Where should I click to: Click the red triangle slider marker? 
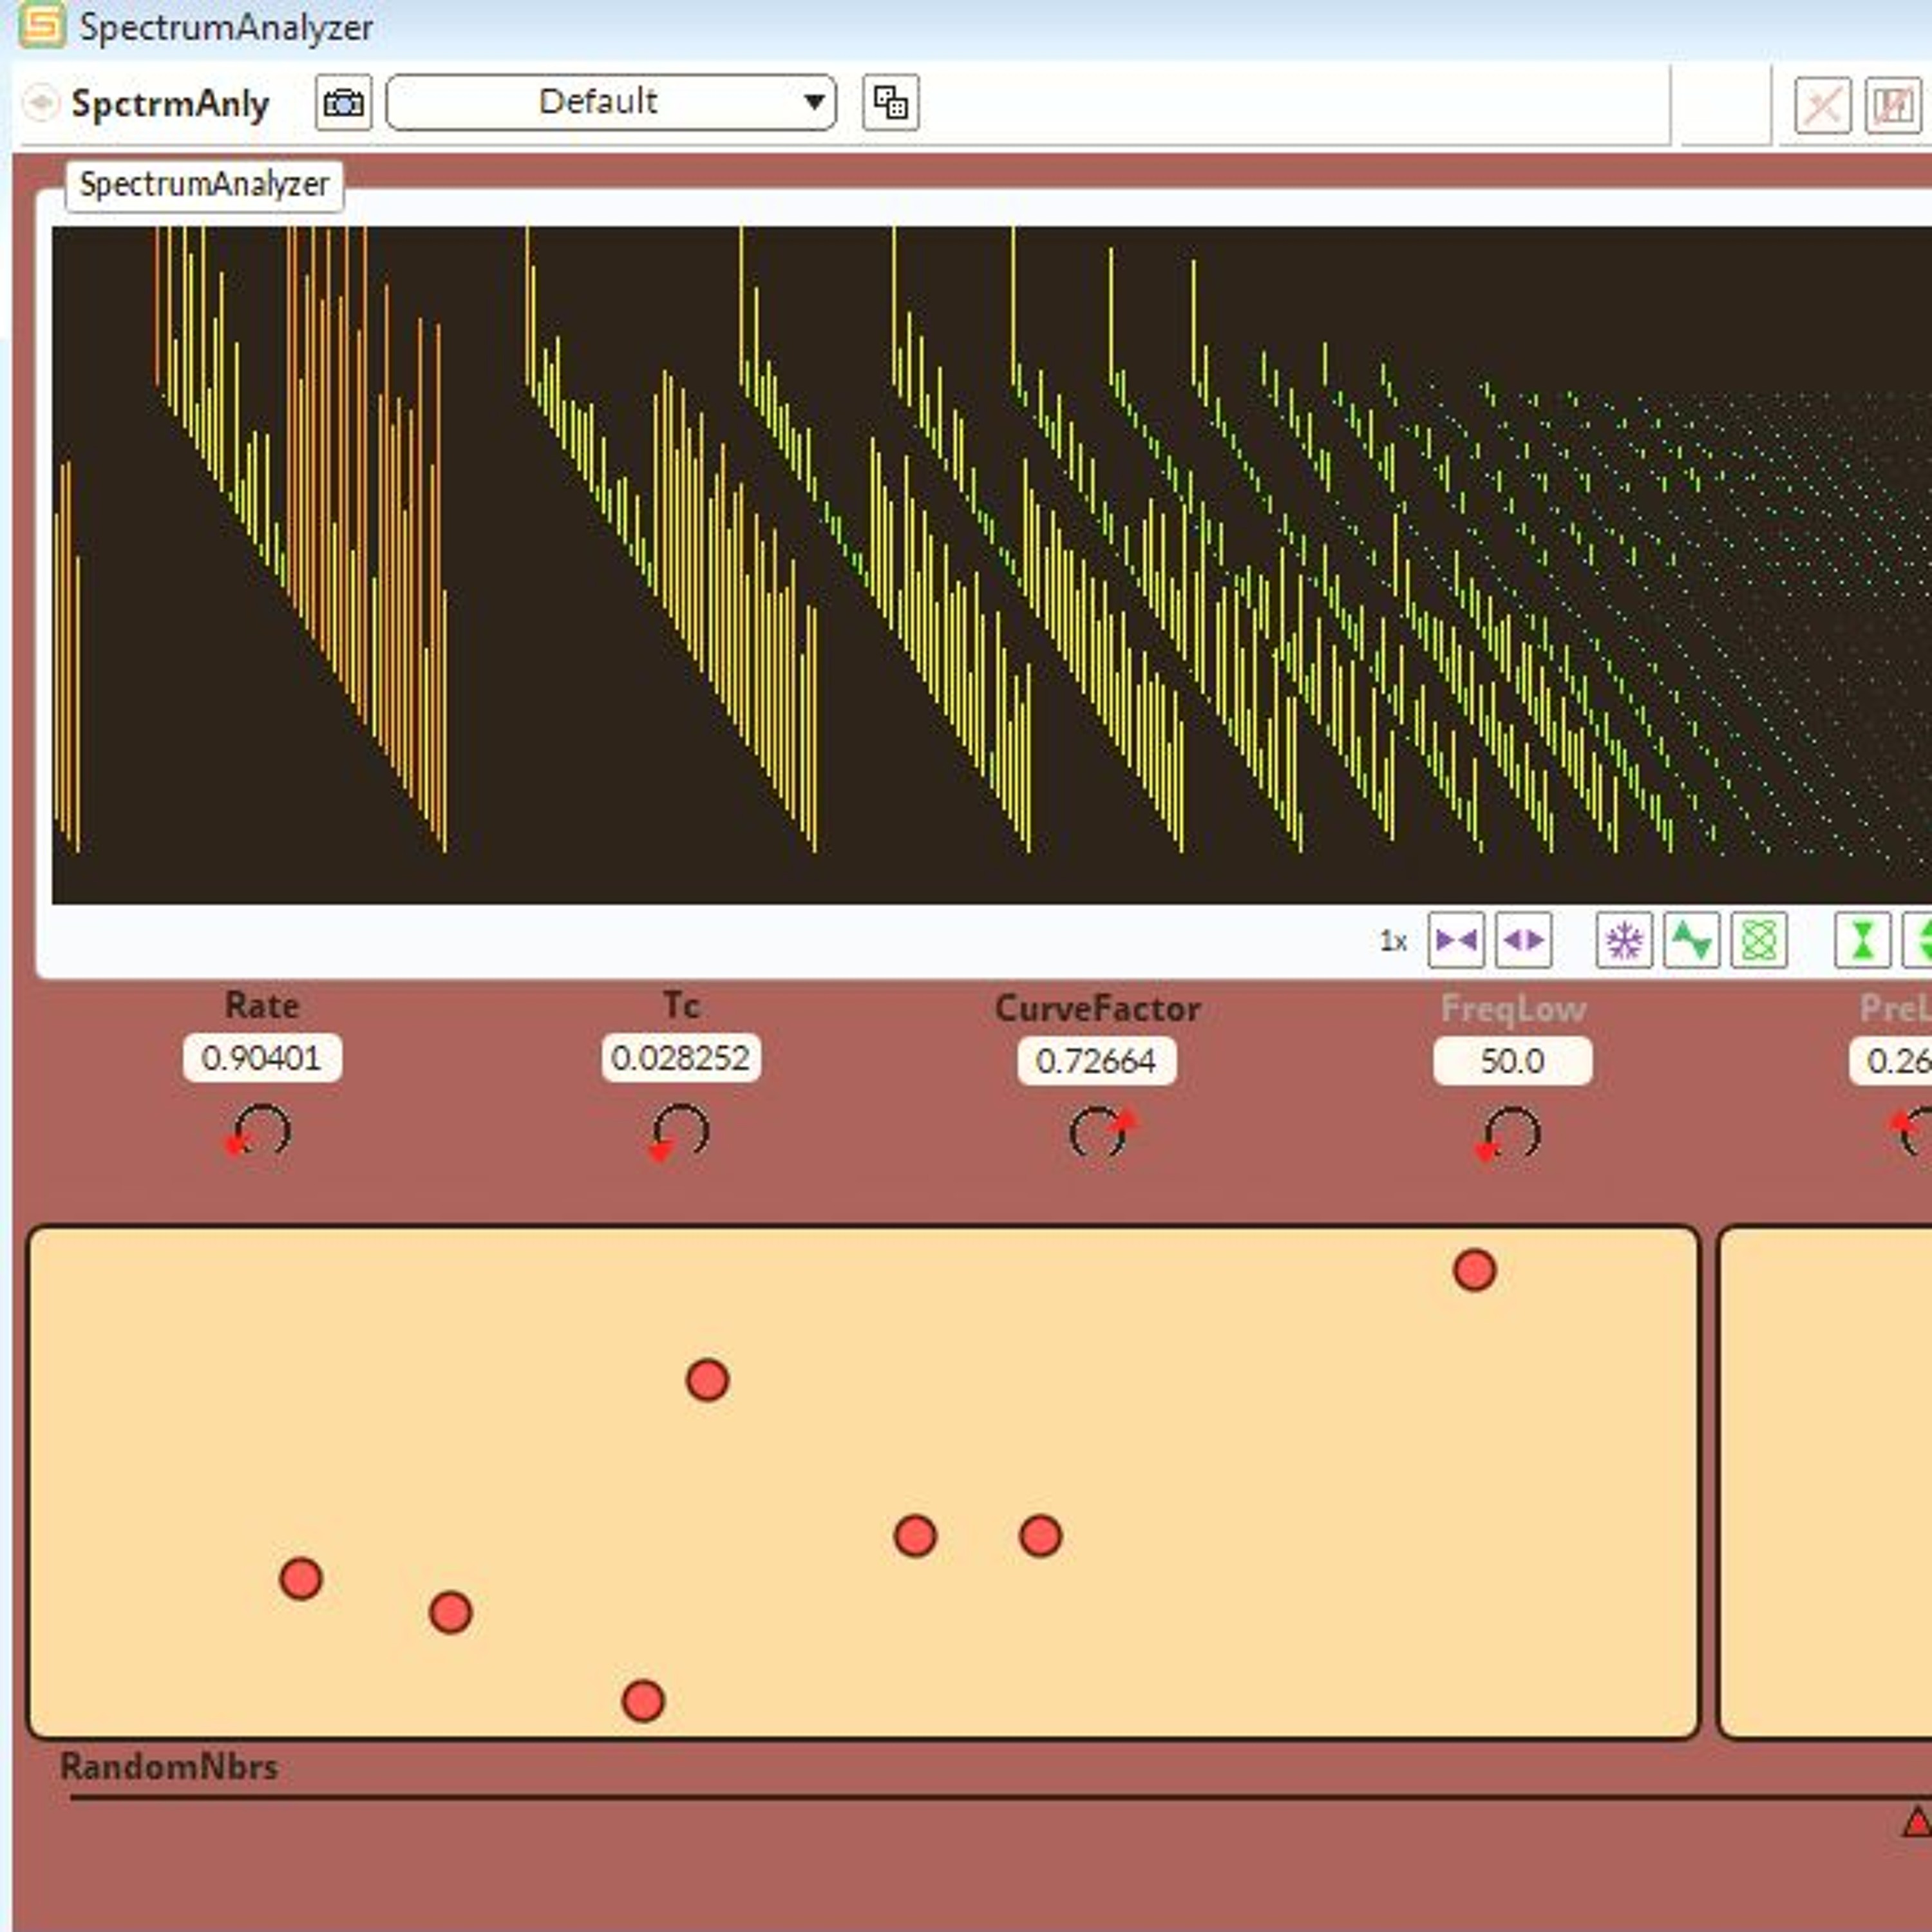point(1917,1822)
